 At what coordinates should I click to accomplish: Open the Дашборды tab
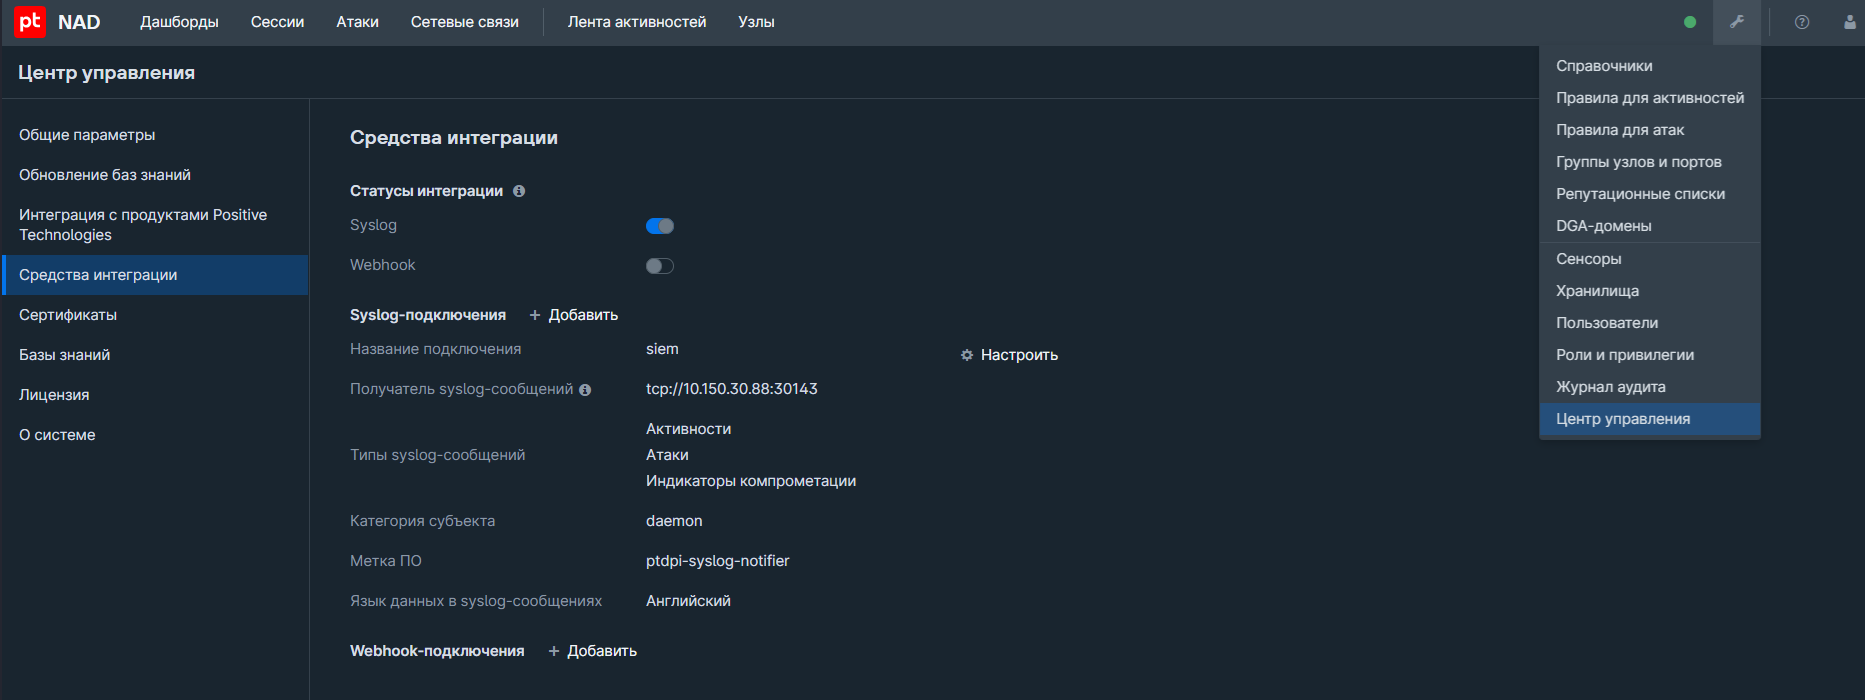(x=179, y=22)
